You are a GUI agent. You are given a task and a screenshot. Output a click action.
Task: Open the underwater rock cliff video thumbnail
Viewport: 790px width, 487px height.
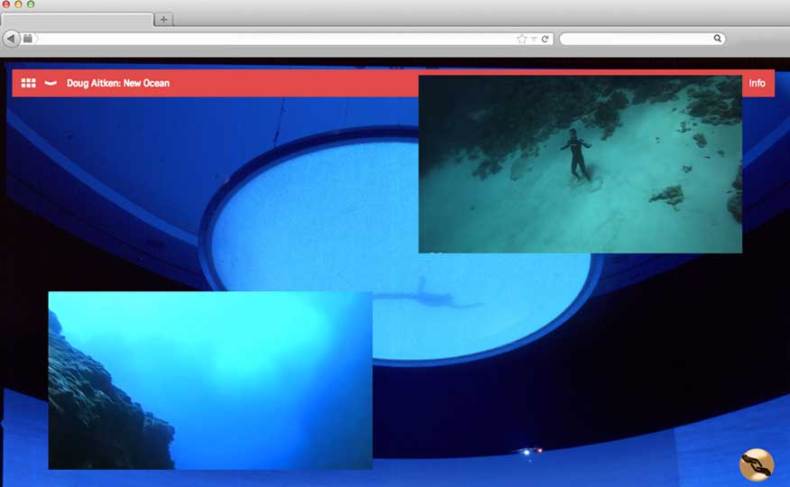[210, 380]
